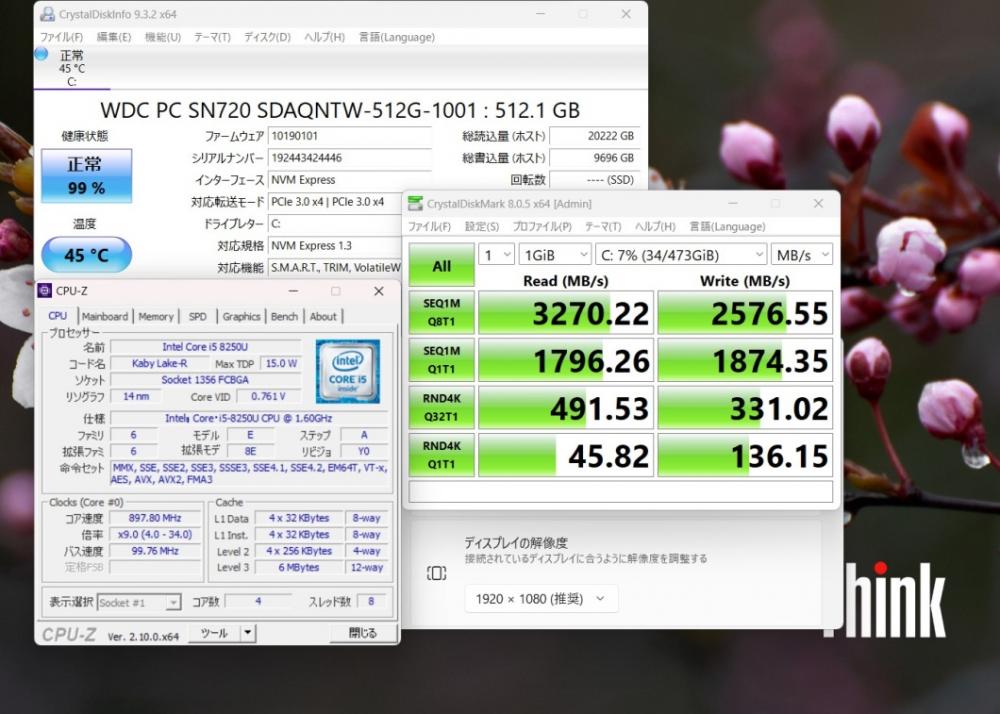Close the CrystalDiskMark window

tap(818, 203)
